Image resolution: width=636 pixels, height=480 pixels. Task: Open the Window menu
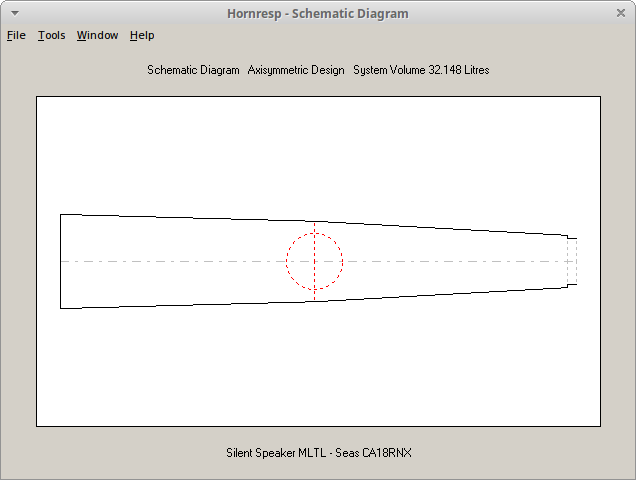click(97, 35)
